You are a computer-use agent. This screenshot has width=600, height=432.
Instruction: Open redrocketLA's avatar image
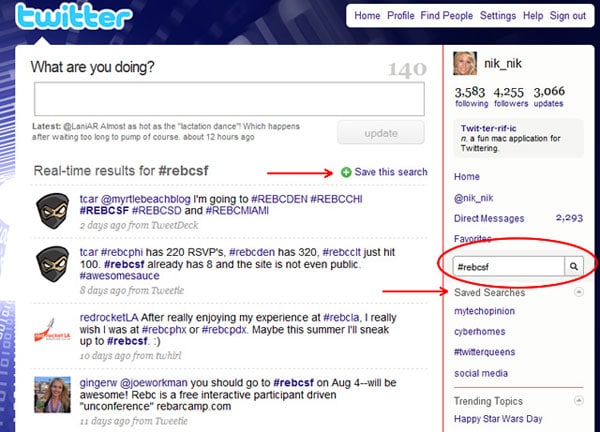coord(52,328)
